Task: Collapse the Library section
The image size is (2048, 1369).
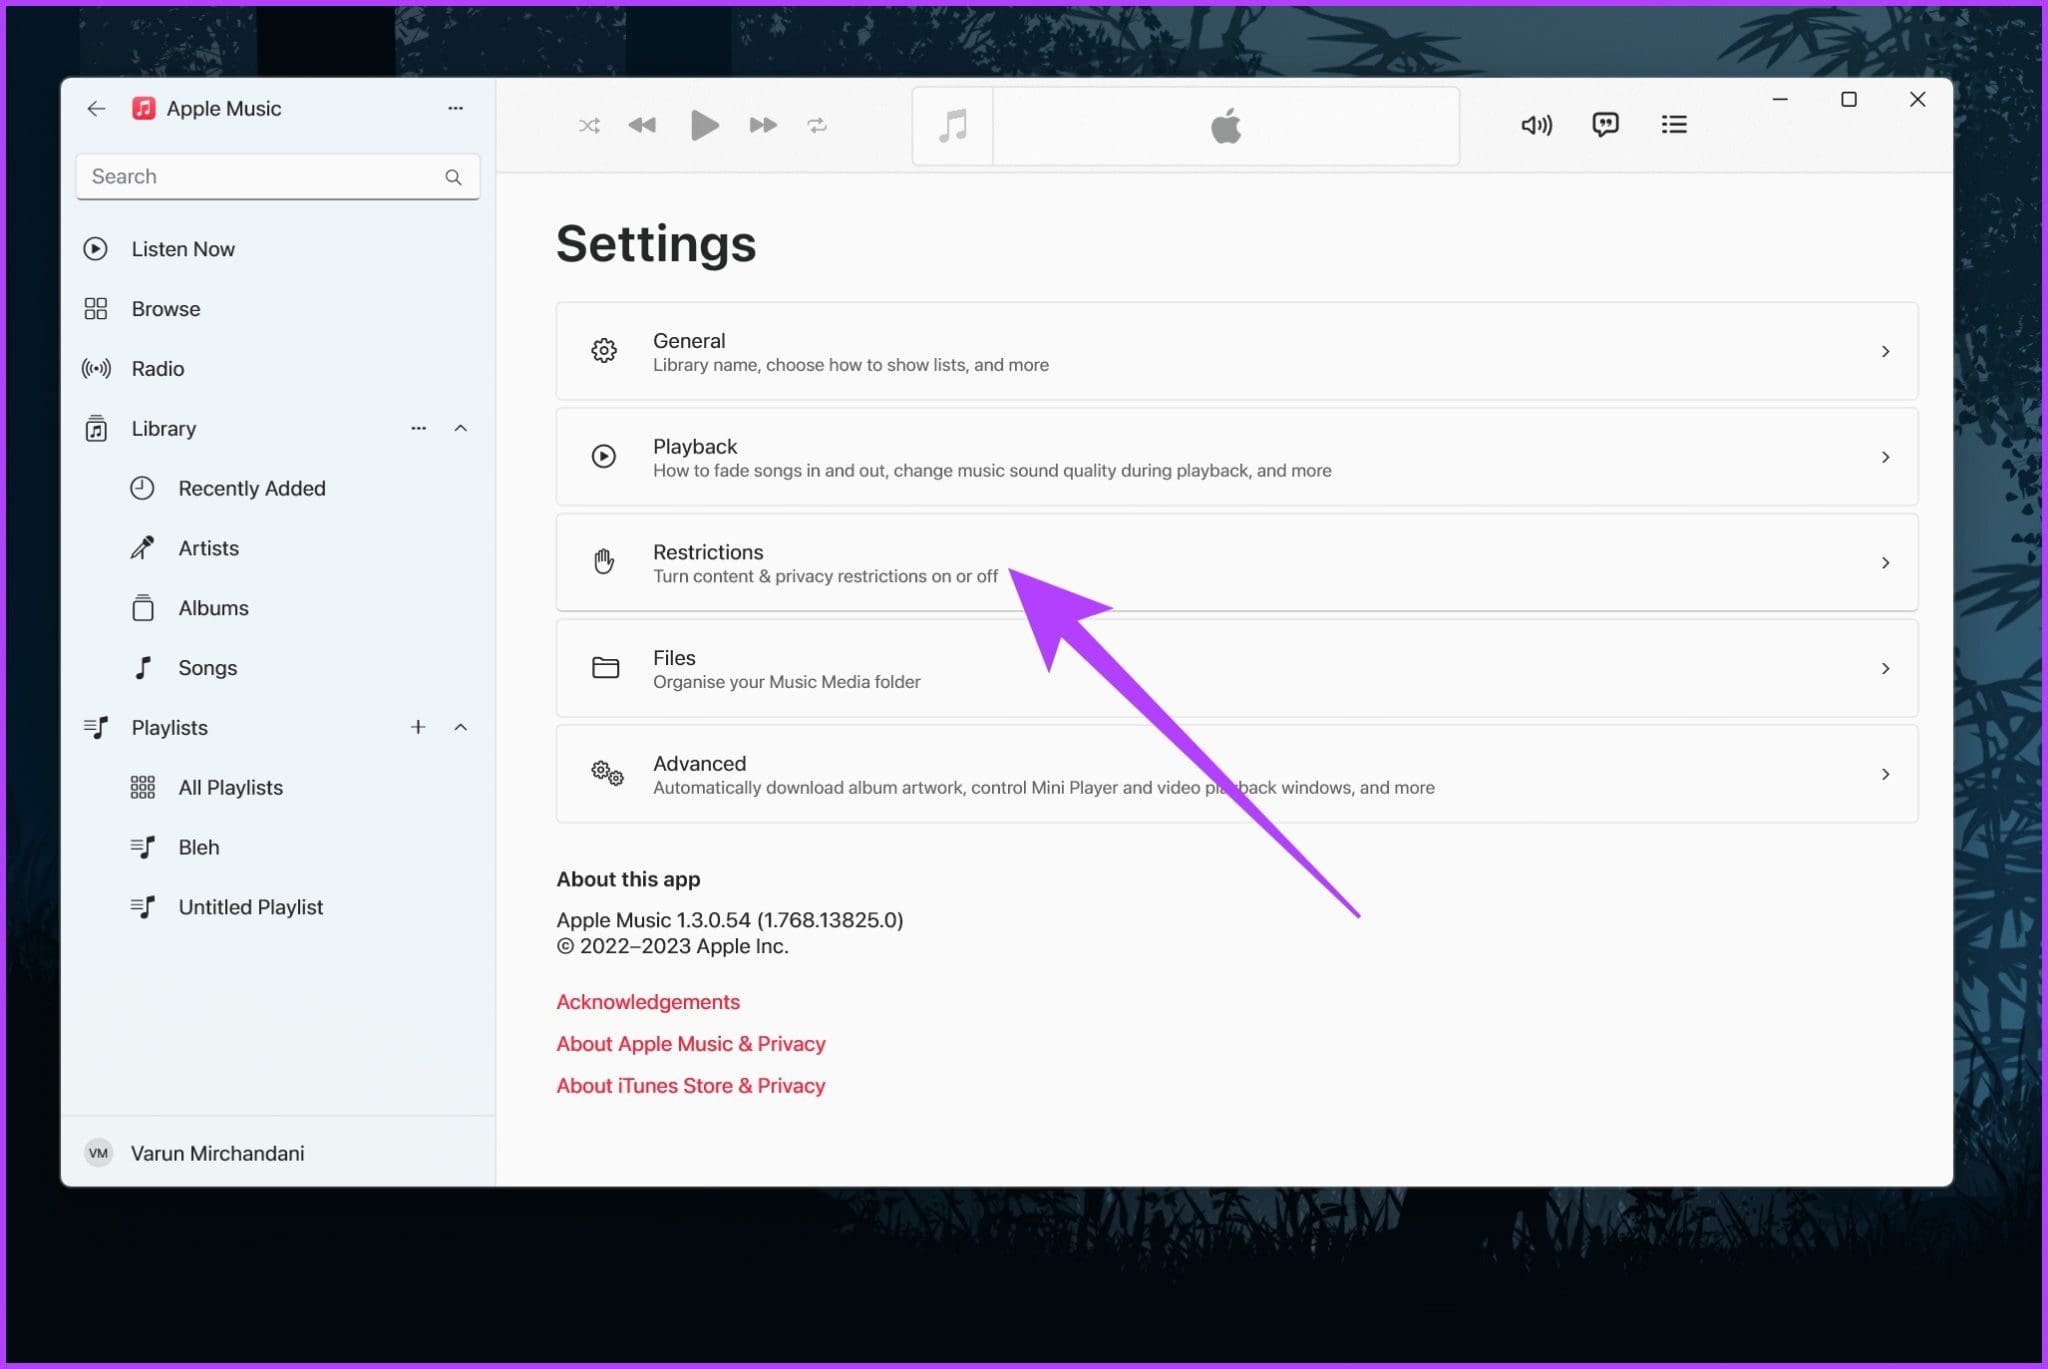Action: [x=461, y=428]
